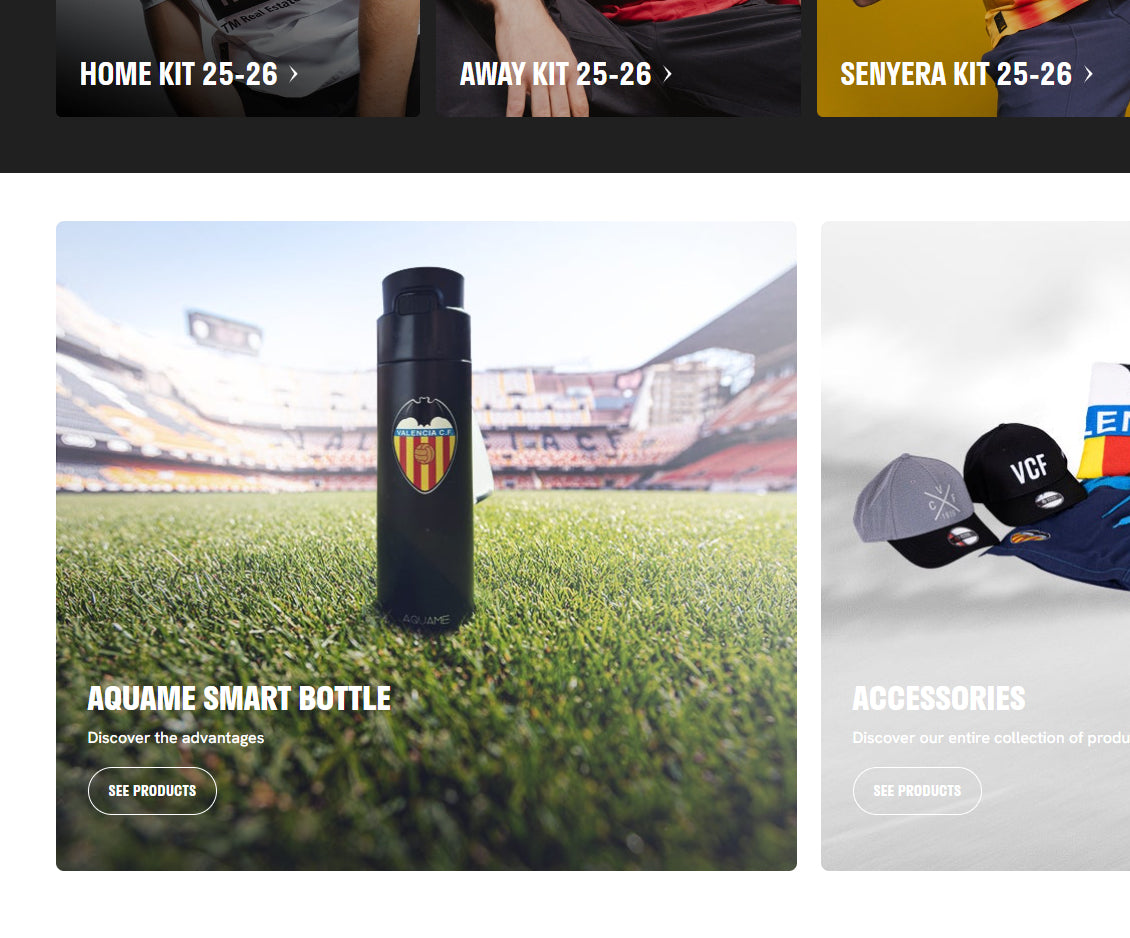
Task: Click the chevron after Senyera Kit 25-26
Action: [1088, 74]
